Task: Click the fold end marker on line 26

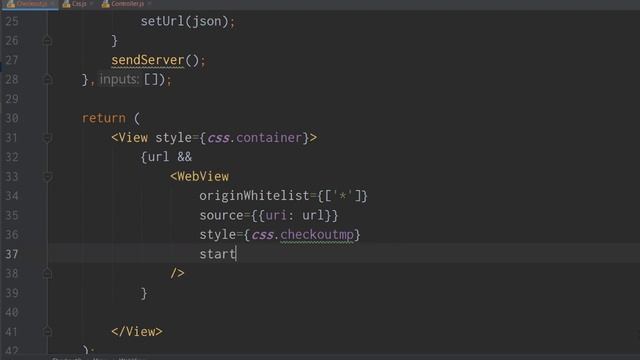Action: (47, 41)
